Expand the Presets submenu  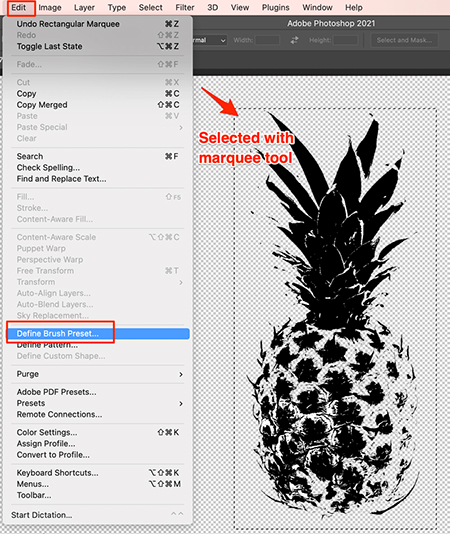click(x=98, y=403)
